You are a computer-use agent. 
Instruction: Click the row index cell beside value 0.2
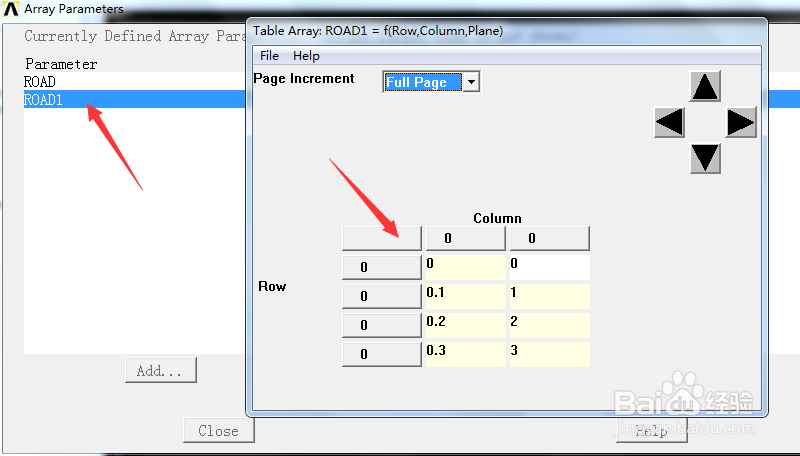382,325
